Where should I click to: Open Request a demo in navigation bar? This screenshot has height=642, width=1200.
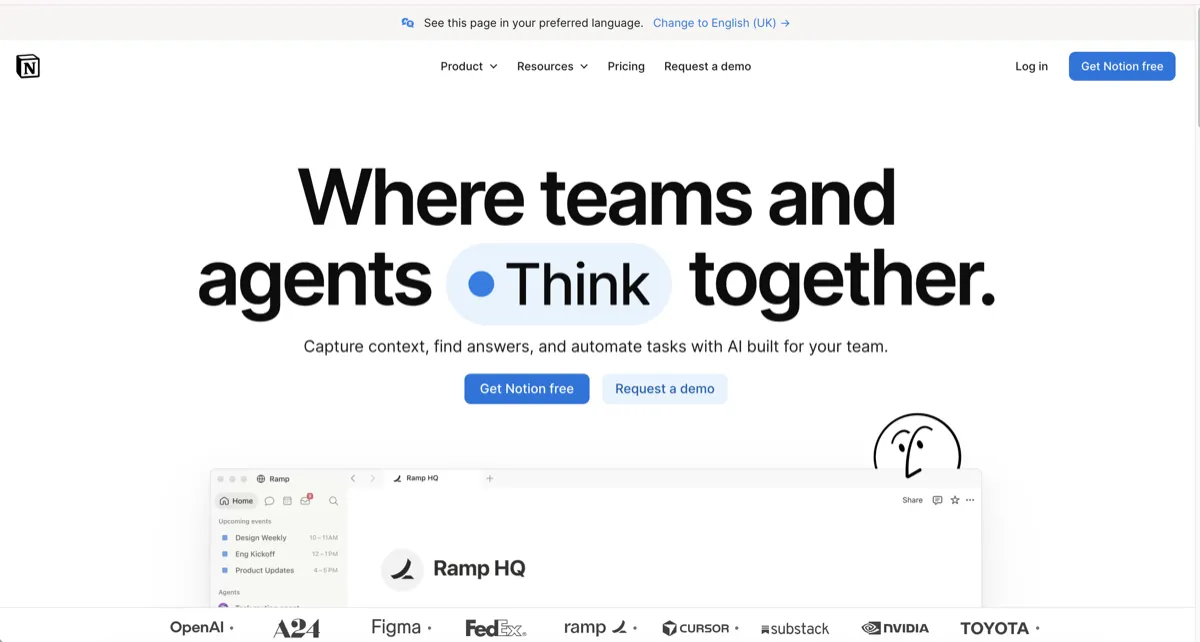(707, 67)
